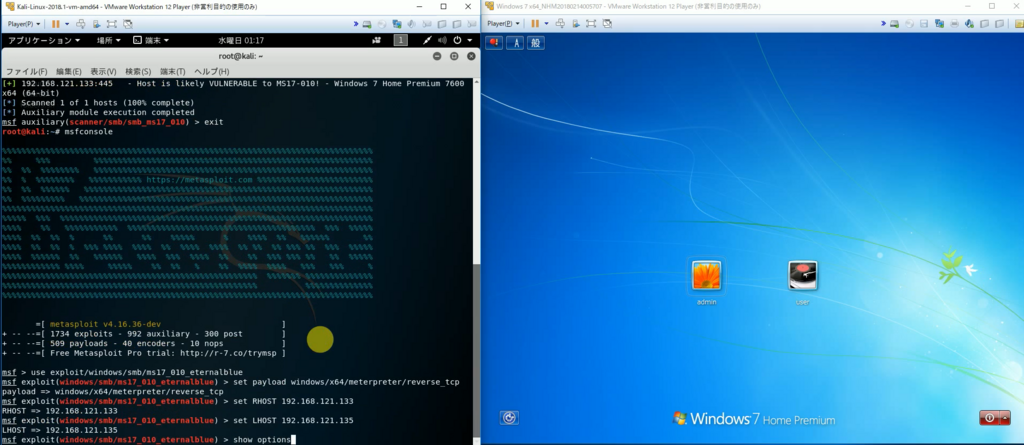
Task: Enable Unity mode in Windows 7 VMware window
Action: pos(607,24)
